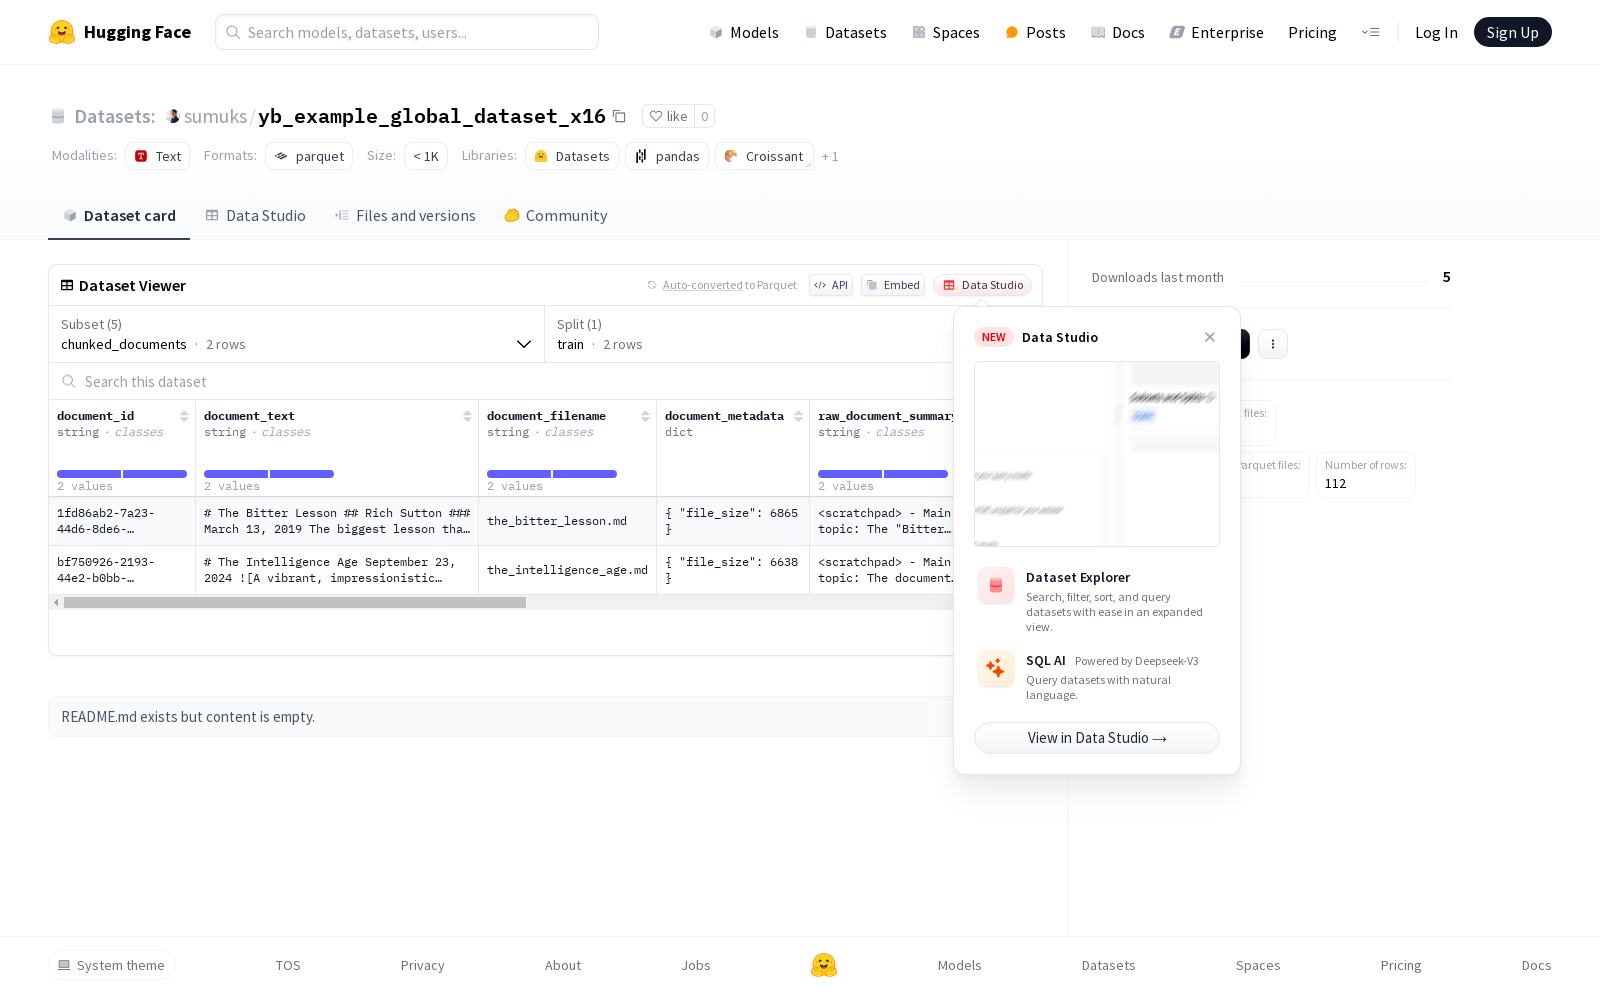This screenshot has width=1600, height=1000.
Task: Expand the +1 more libraries
Action: 830,157
